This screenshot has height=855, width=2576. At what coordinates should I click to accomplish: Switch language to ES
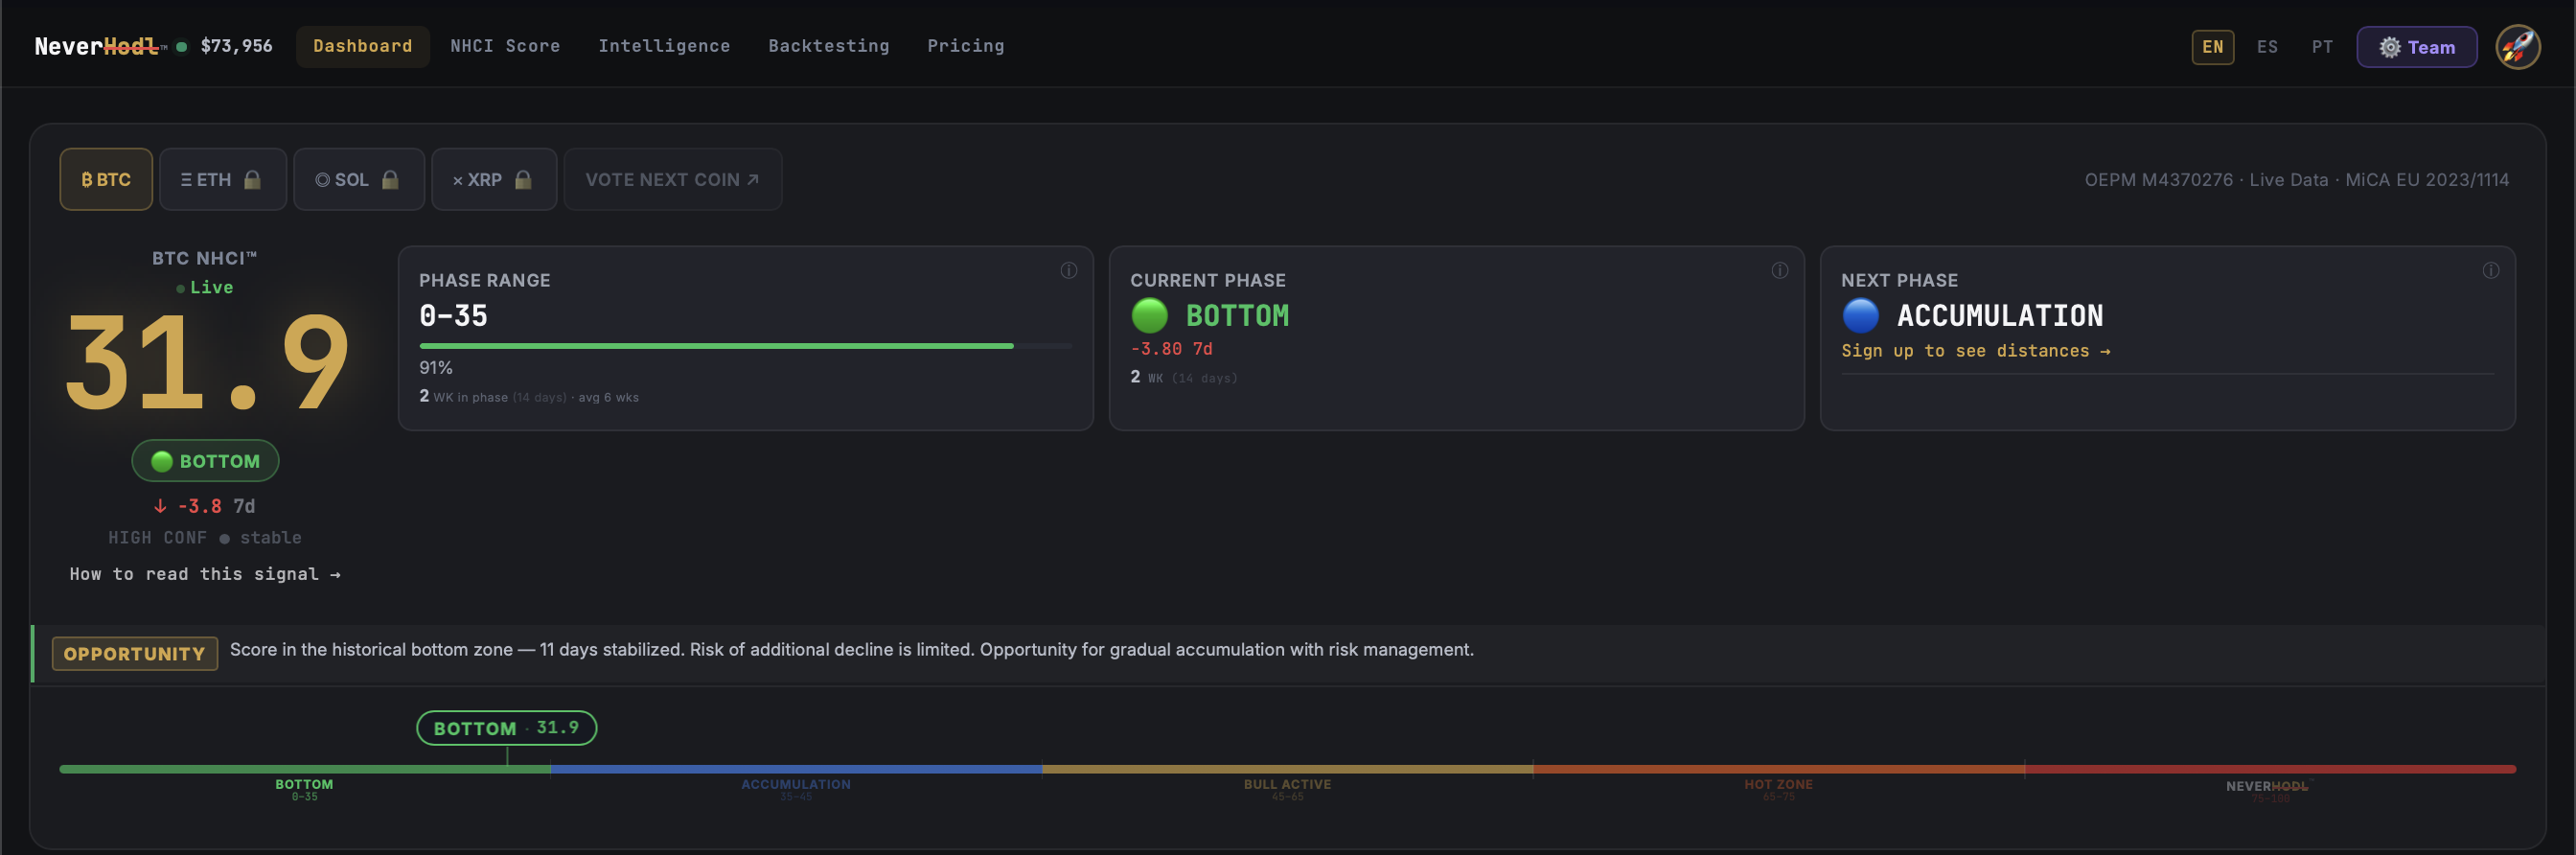2267,47
